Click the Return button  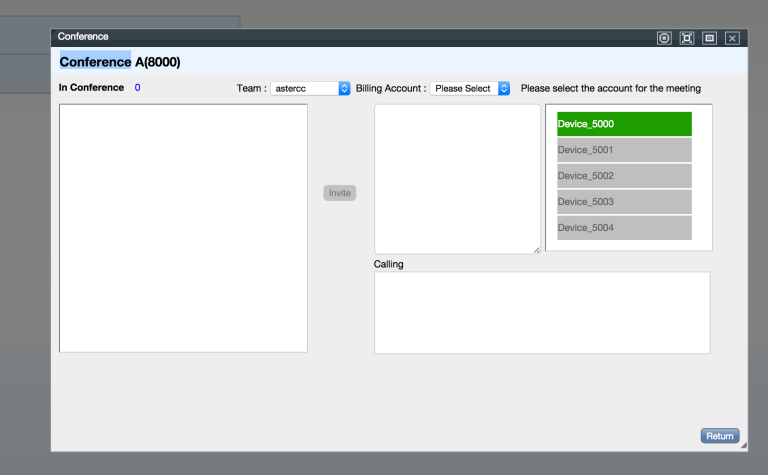719,436
